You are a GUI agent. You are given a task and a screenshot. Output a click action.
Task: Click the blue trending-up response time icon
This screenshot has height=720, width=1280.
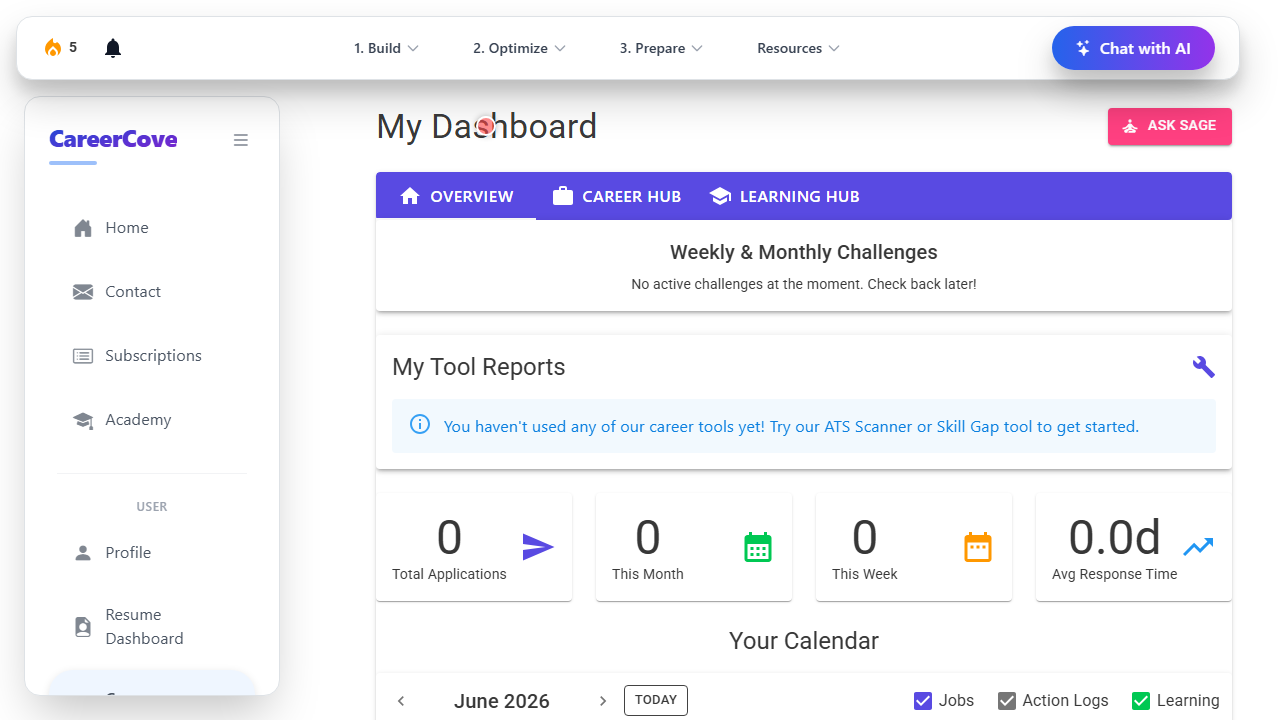pyautogui.click(x=1198, y=547)
